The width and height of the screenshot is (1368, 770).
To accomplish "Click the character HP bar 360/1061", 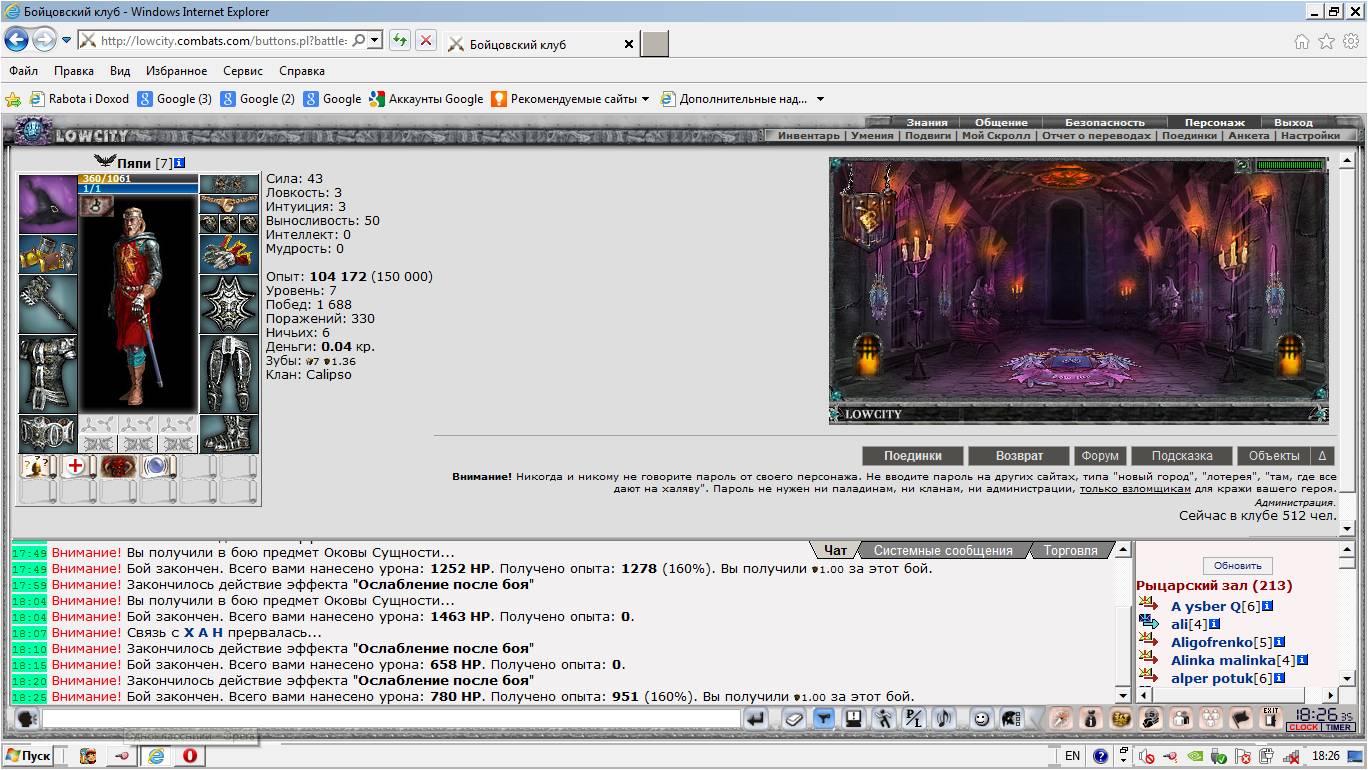I will (x=138, y=178).
